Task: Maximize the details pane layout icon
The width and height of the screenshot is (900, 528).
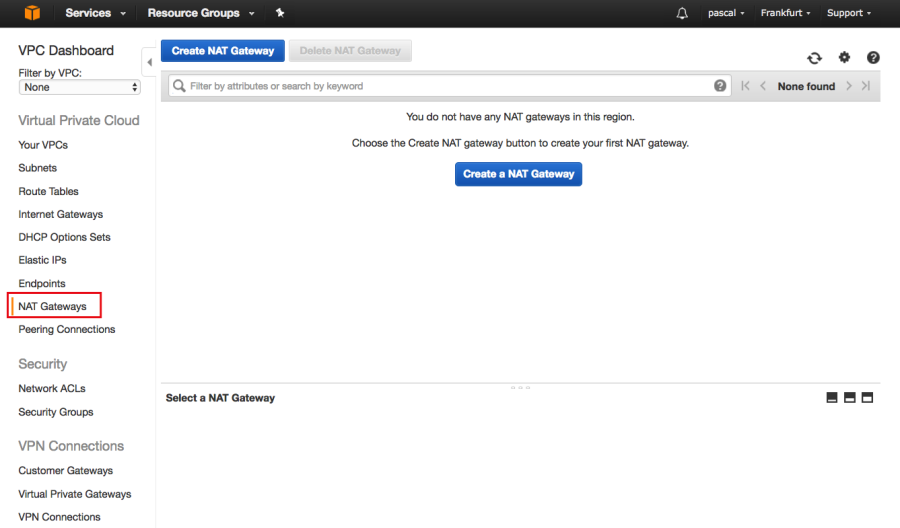Action: (867, 398)
